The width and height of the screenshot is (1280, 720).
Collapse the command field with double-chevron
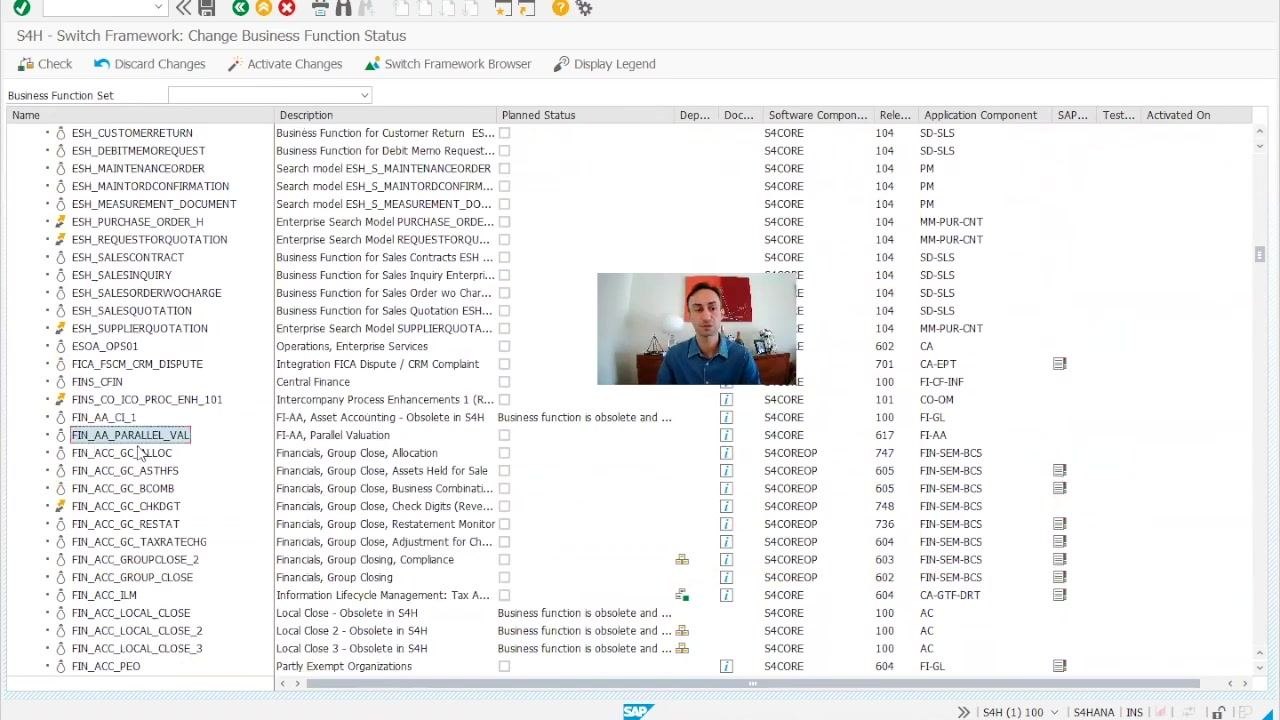(183, 8)
